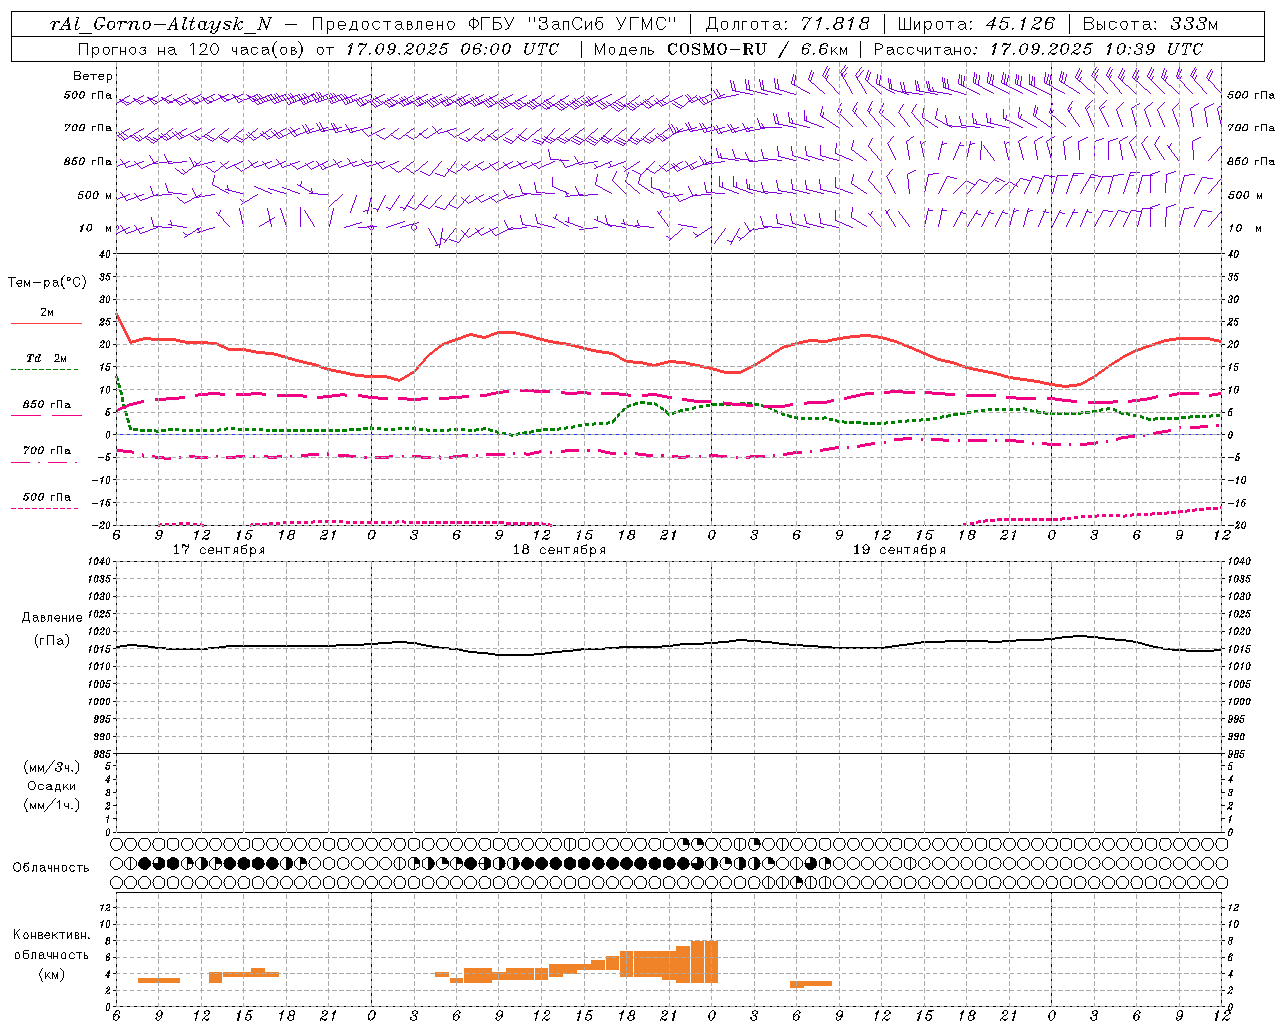The image size is (1280, 1024).
Task: Click the forecast header Прогноз на 120 часа(ов)
Action: click(x=192, y=49)
